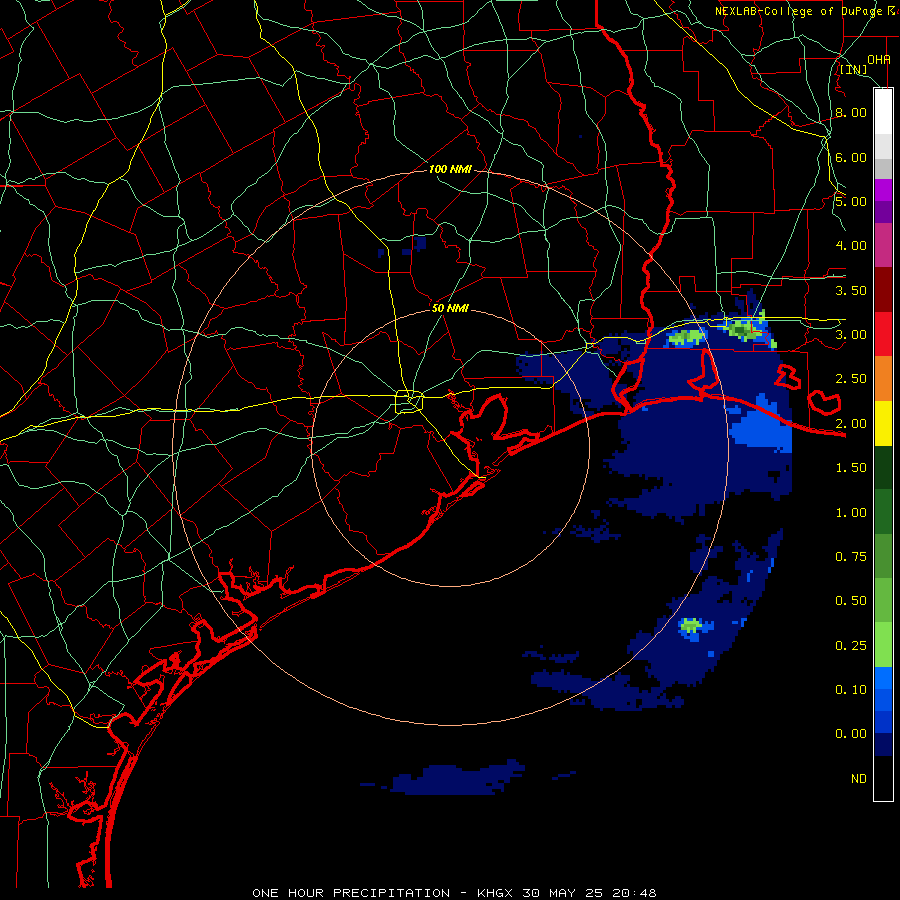Click the Houston highway loop at radar center

[409, 401]
